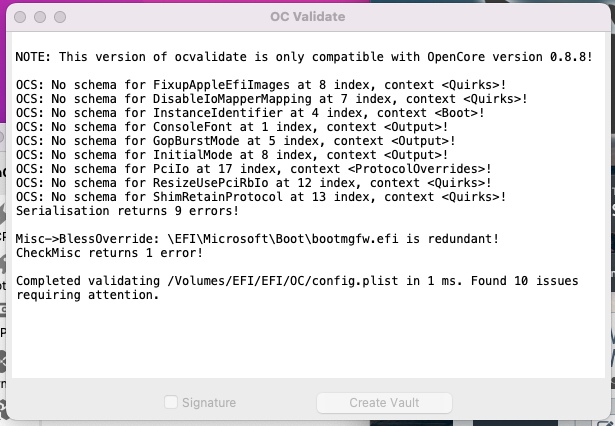Click the Serialisation returns 9 errors line
This screenshot has width=615, height=426.
pos(127,211)
